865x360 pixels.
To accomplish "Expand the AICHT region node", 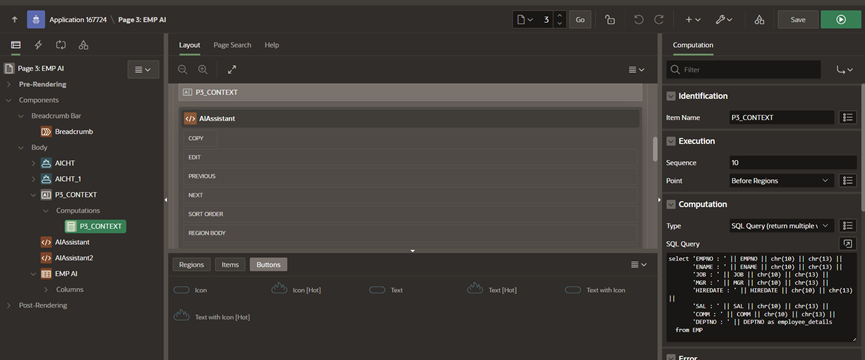I will pyautogui.click(x=33, y=163).
